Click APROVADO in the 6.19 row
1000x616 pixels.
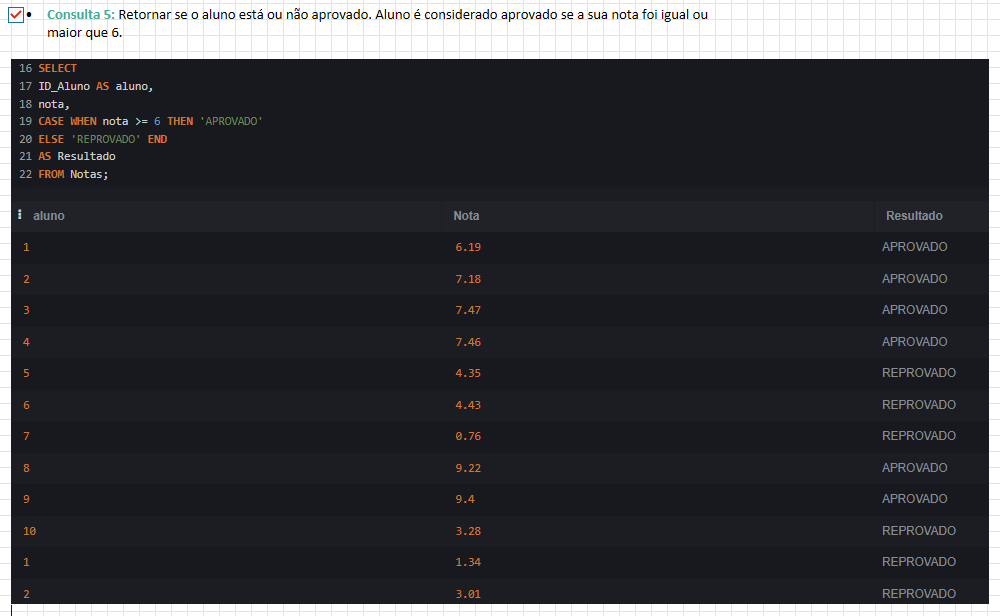coord(914,247)
